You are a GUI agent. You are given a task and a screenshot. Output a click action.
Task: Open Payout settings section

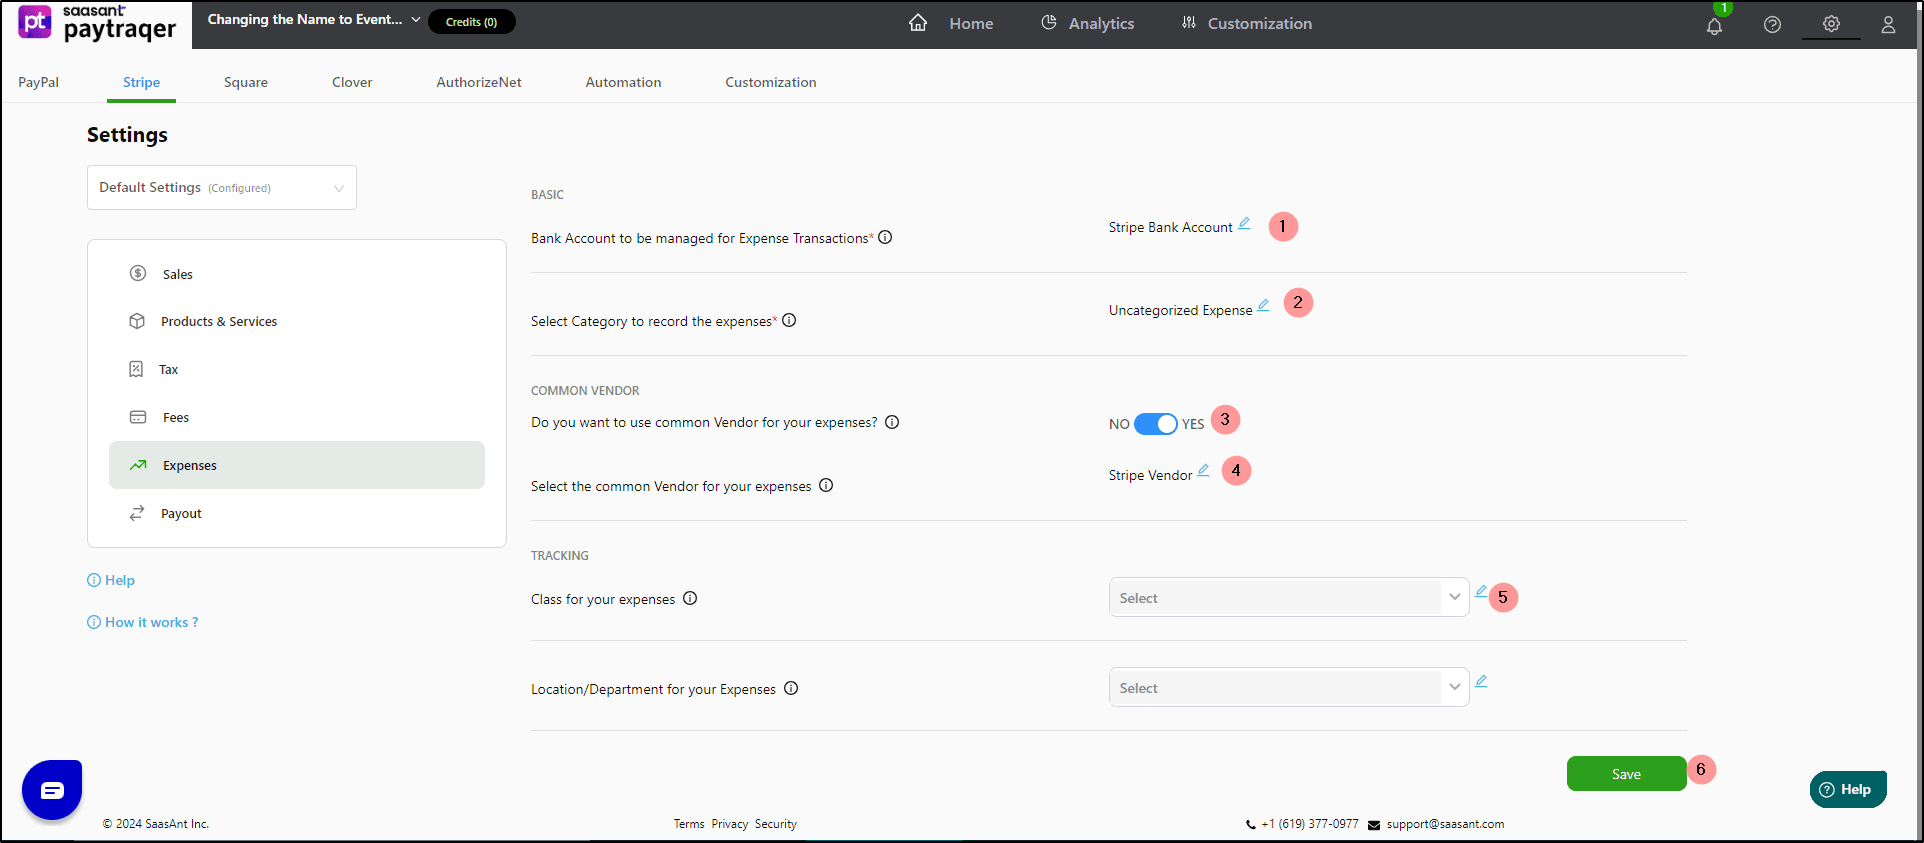tap(297, 513)
